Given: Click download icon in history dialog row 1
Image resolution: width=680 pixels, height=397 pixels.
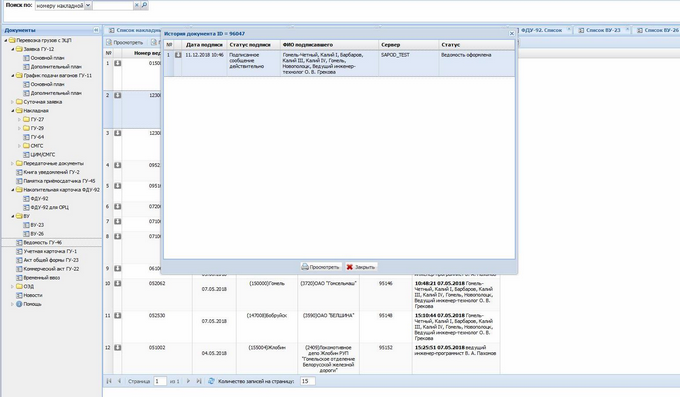Looking at the screenshot, I should coord(178,55).
